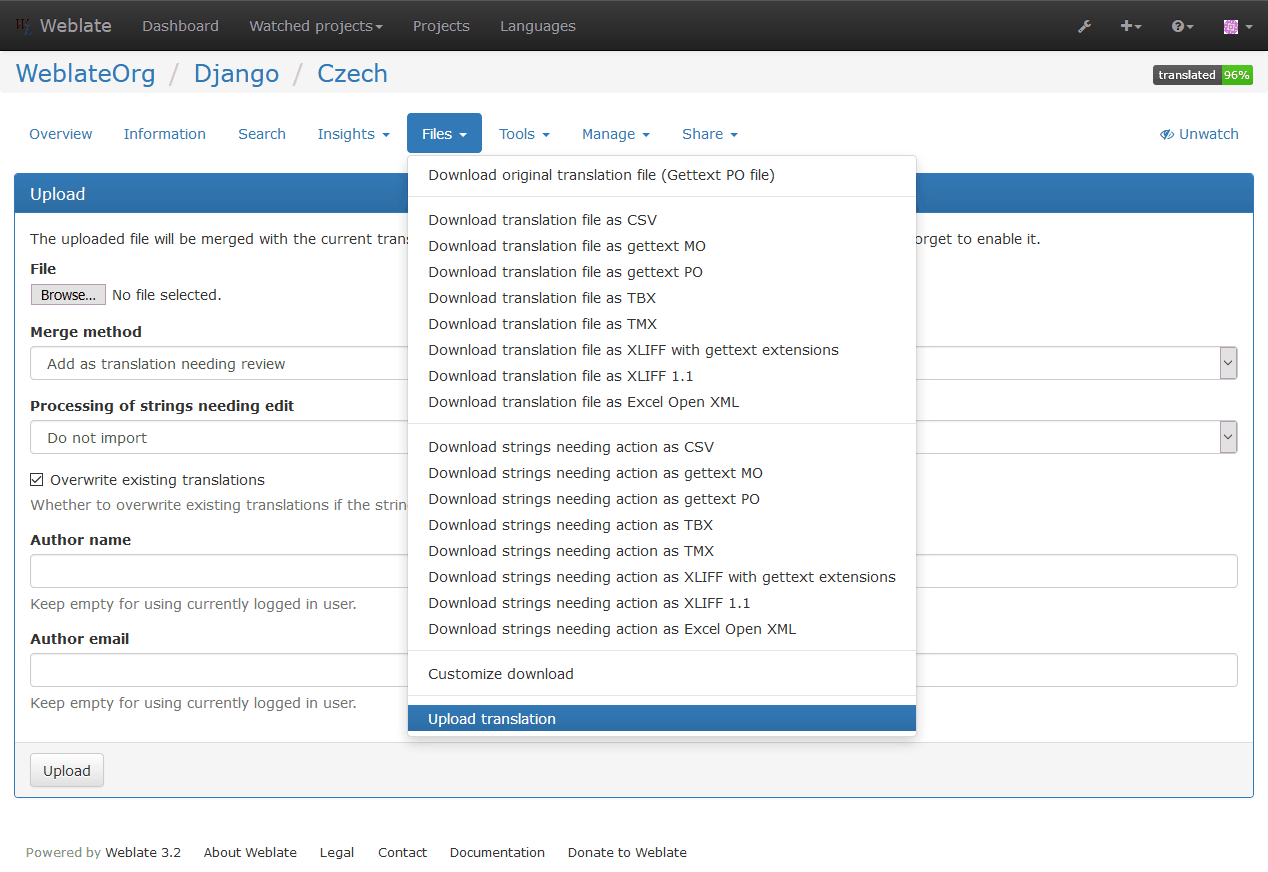The image size is (1268, 872).
Task: Open Weblate 3.2 footer link
Action: (x=143, y=853)
